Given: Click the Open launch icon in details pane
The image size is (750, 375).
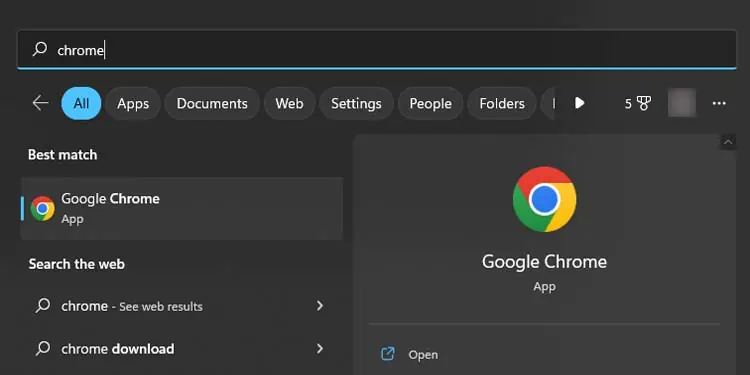Looking at the screenshot, I should point(387,354).
